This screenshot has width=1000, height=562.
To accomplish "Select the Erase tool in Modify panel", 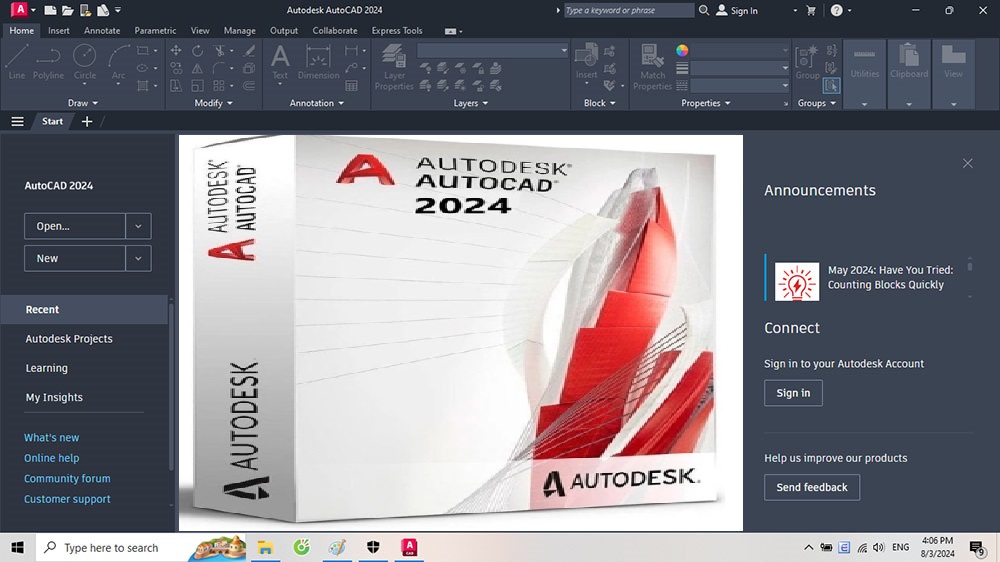I will coord(249,50).
